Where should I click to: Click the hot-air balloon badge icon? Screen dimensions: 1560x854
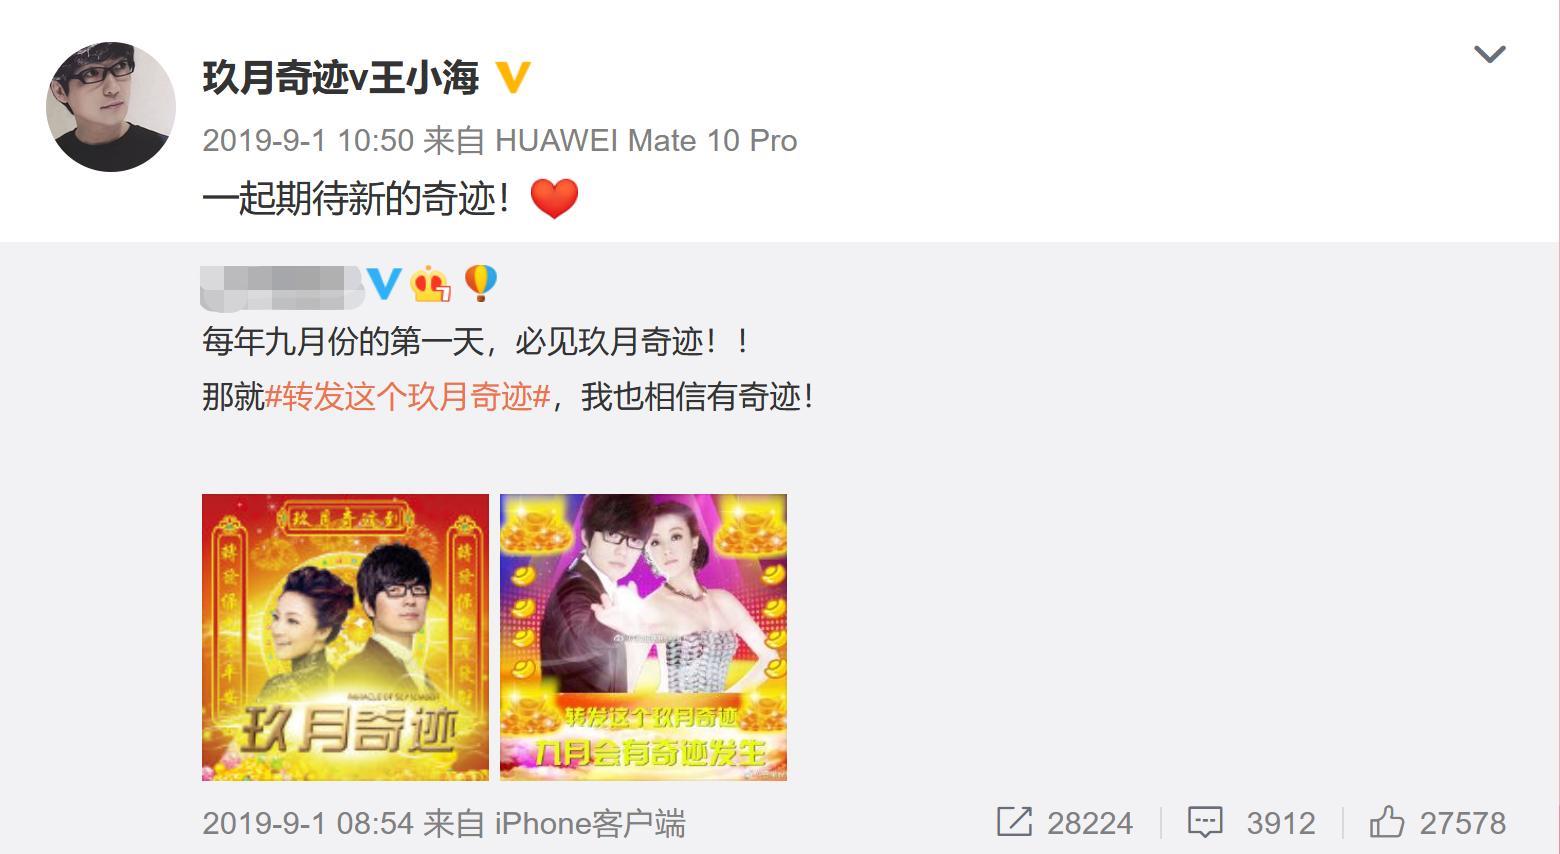pos(480,284)
